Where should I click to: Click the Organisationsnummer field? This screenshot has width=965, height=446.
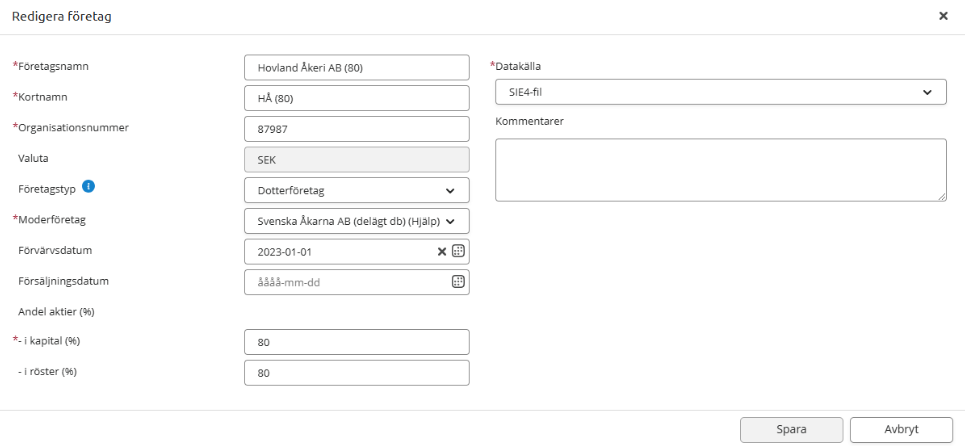click(x=356, y=128)
